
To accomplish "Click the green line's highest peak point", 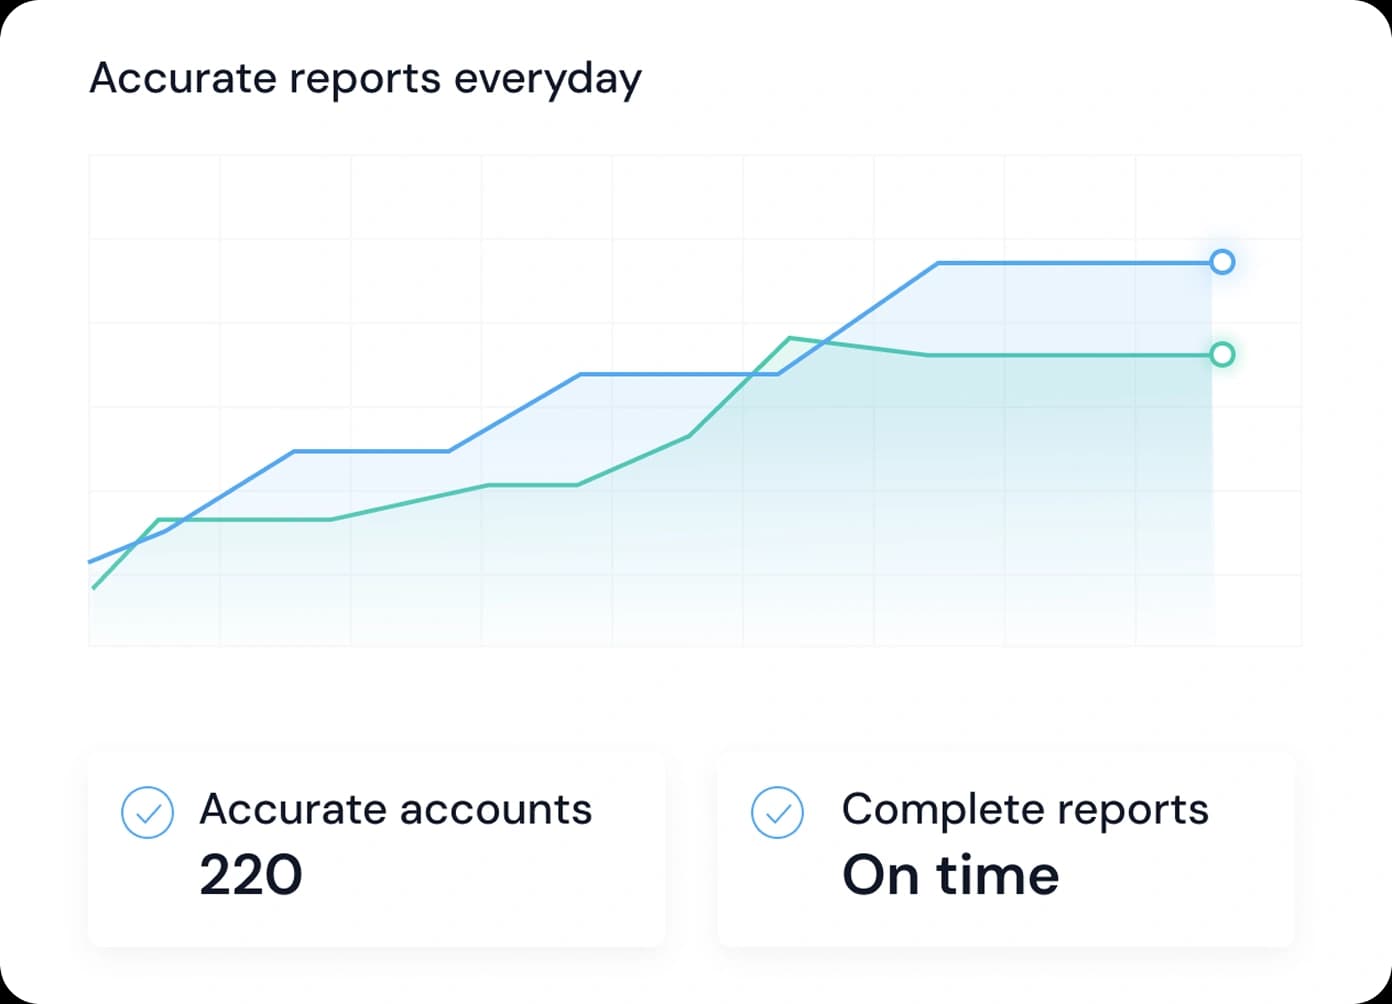I will [790, 338].
